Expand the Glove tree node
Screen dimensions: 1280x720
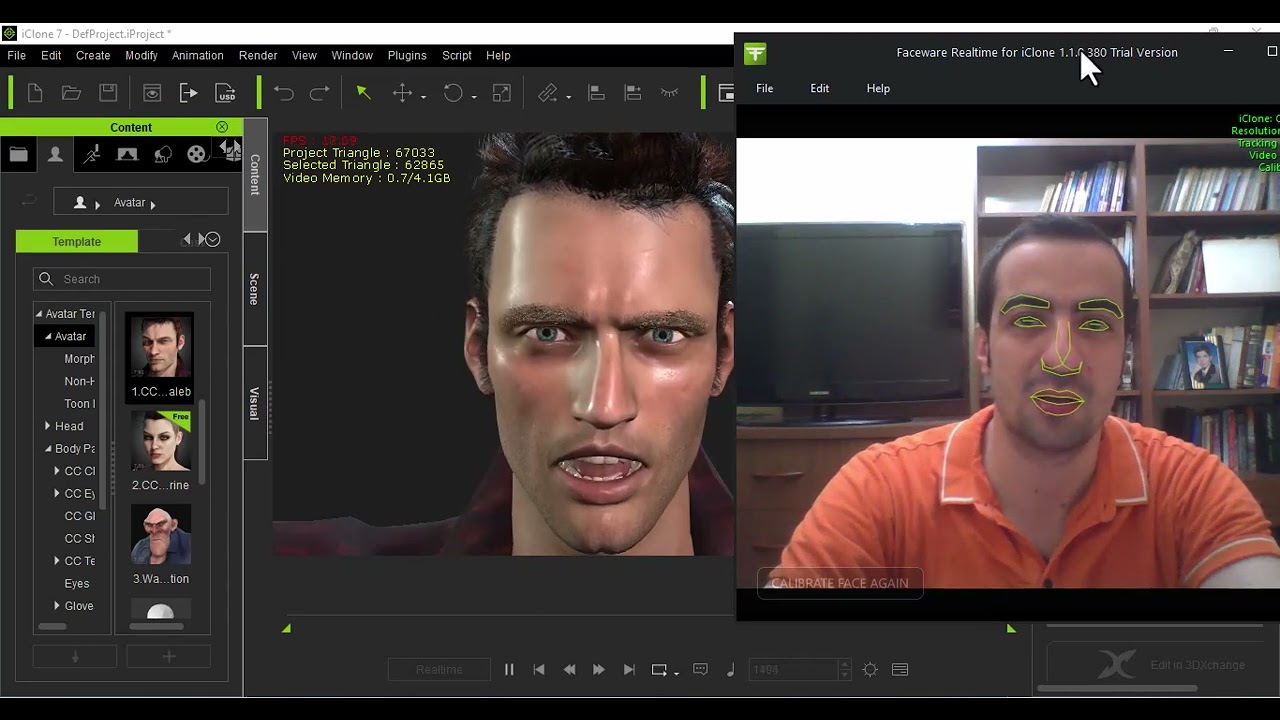coord(56,606)
